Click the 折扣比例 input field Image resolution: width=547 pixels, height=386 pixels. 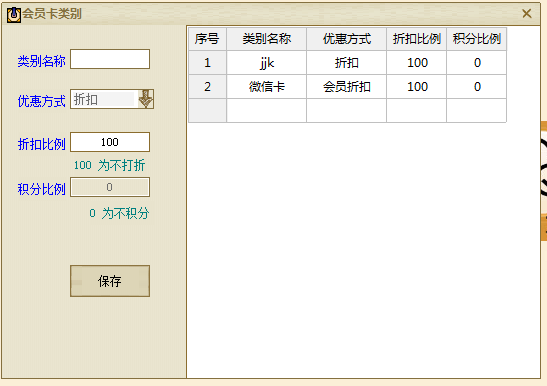110,142
